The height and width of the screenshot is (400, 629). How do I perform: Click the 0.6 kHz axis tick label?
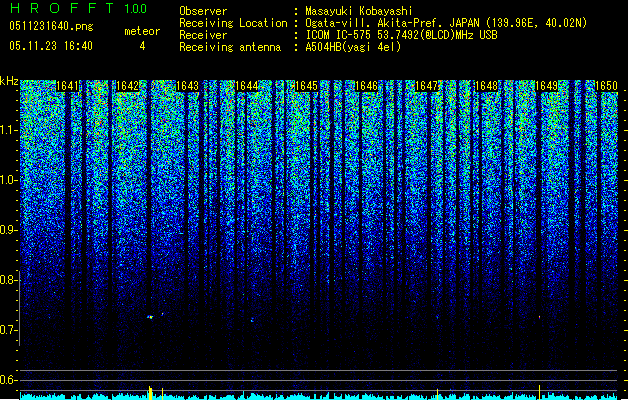tap(8, 380)
